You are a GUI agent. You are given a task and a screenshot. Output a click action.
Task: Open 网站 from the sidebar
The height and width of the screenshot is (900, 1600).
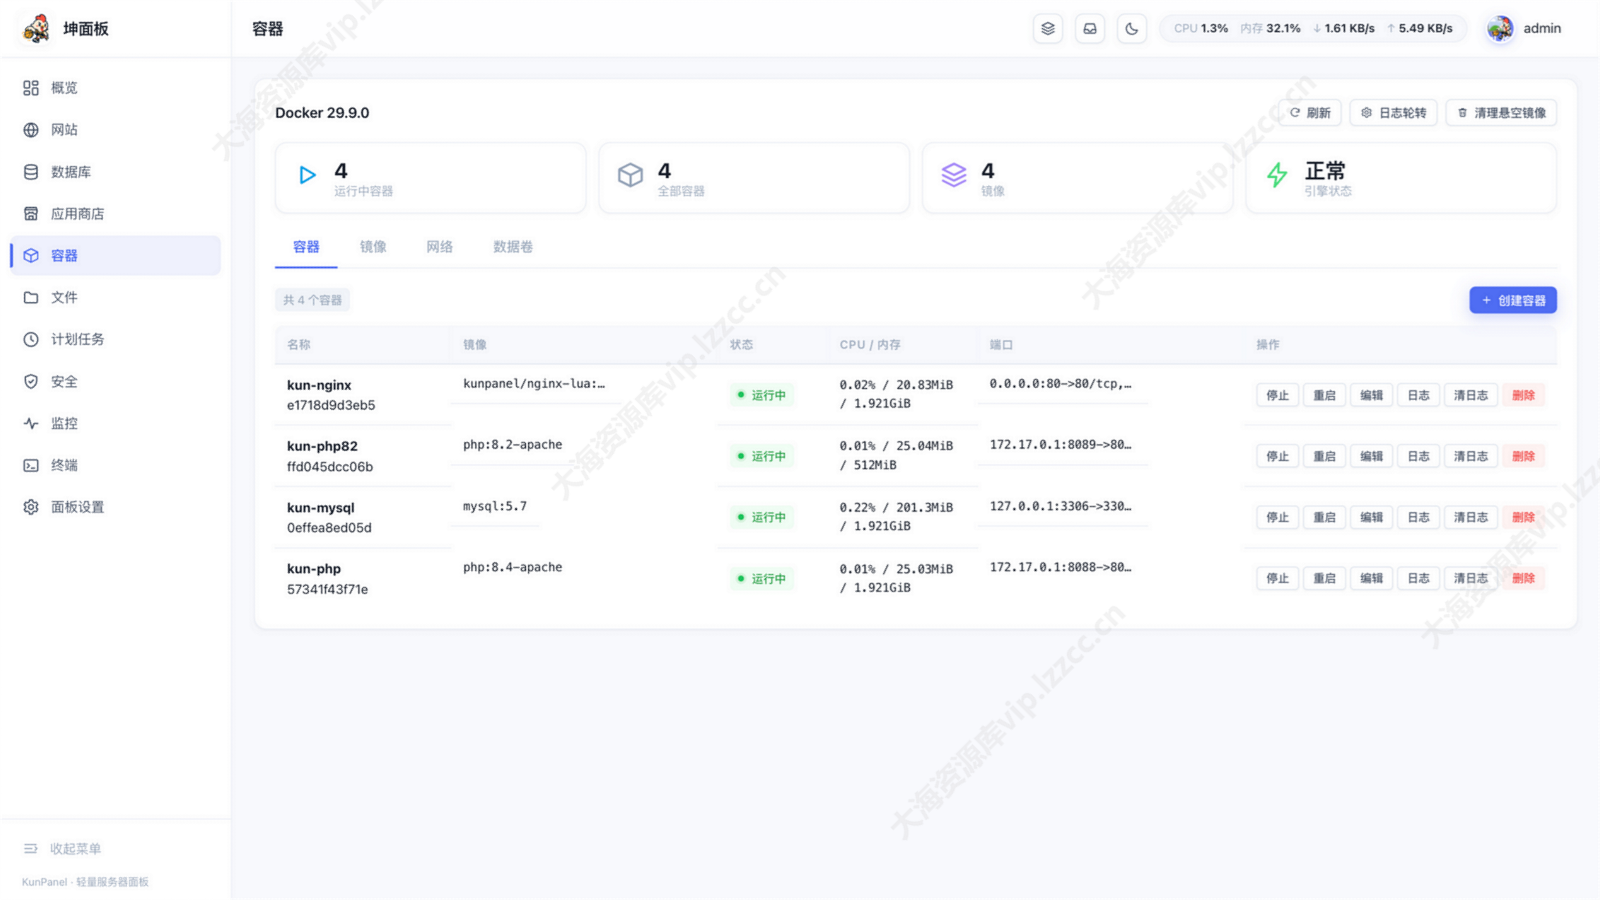[115, 130]
